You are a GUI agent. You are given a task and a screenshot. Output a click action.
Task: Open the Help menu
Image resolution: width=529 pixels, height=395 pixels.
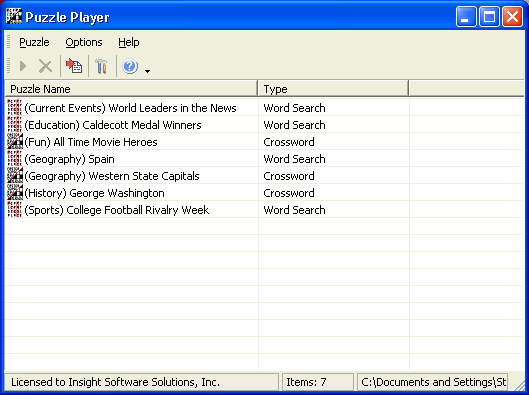pos(129,42)
